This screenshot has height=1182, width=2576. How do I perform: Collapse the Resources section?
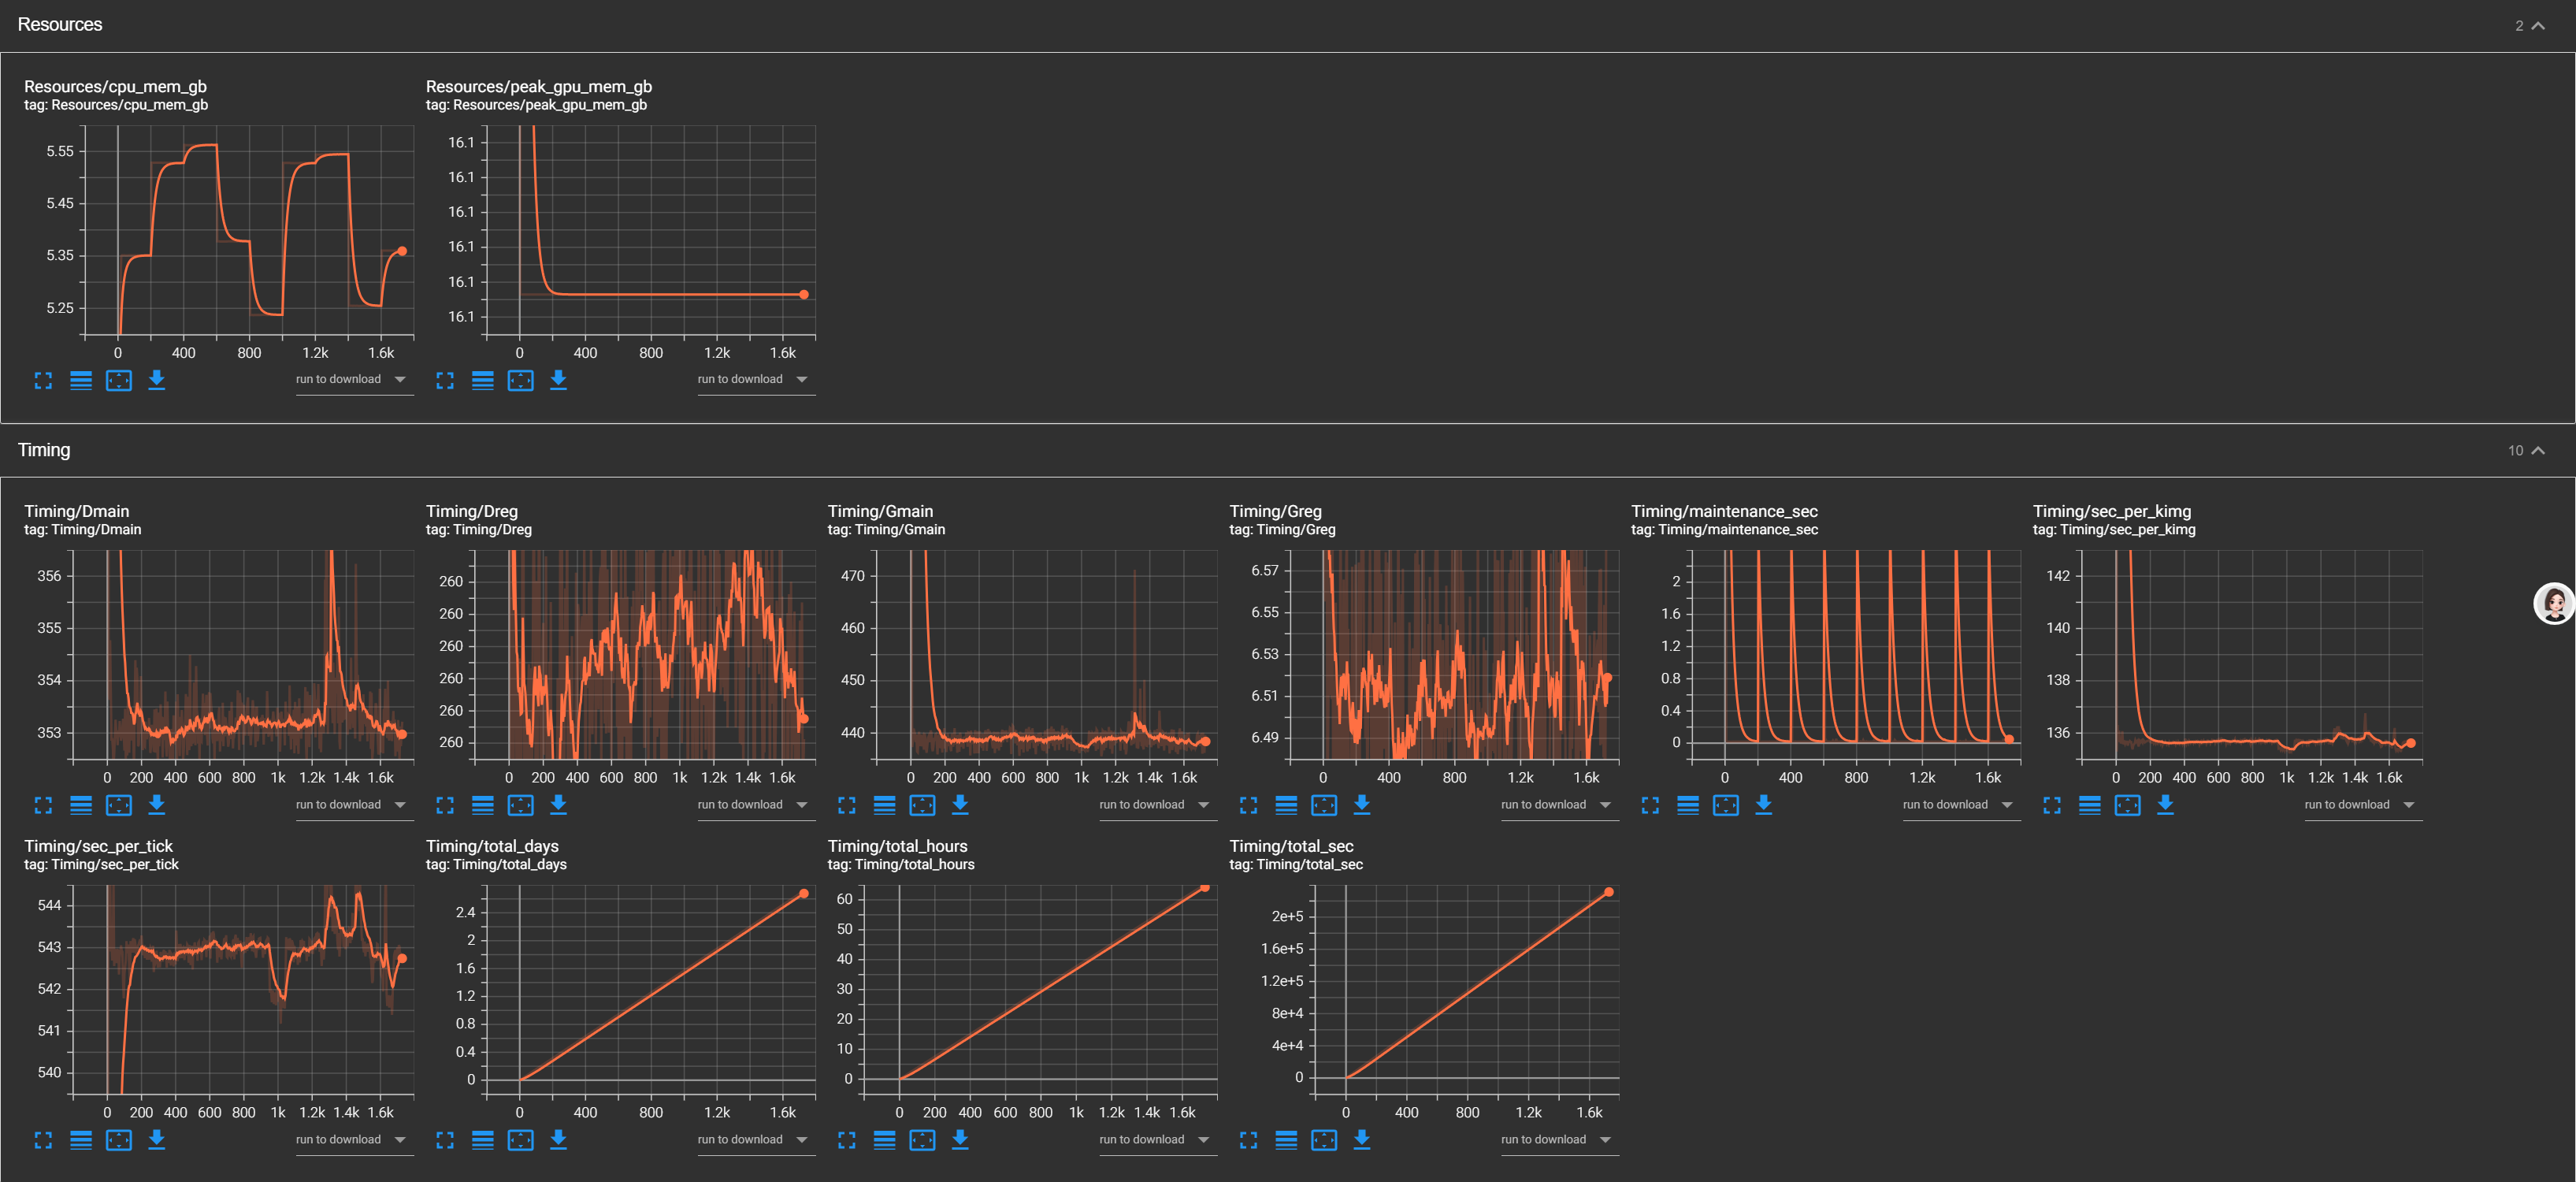pos(2537,26)
